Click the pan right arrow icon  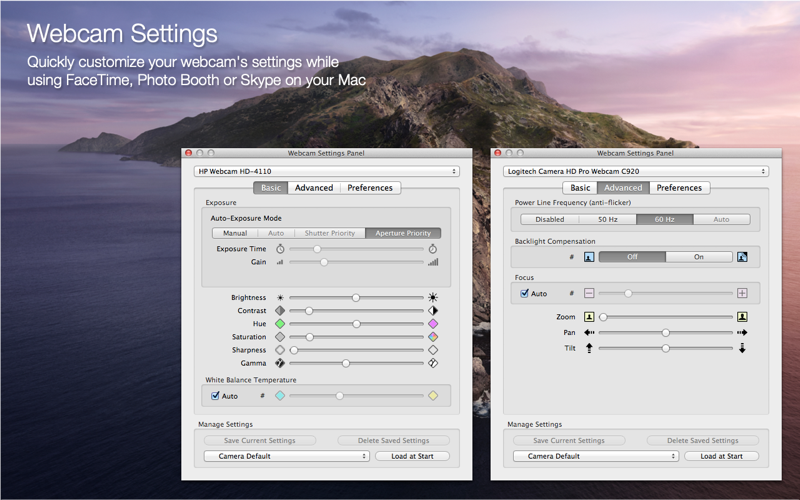click(x=742, y=333)
